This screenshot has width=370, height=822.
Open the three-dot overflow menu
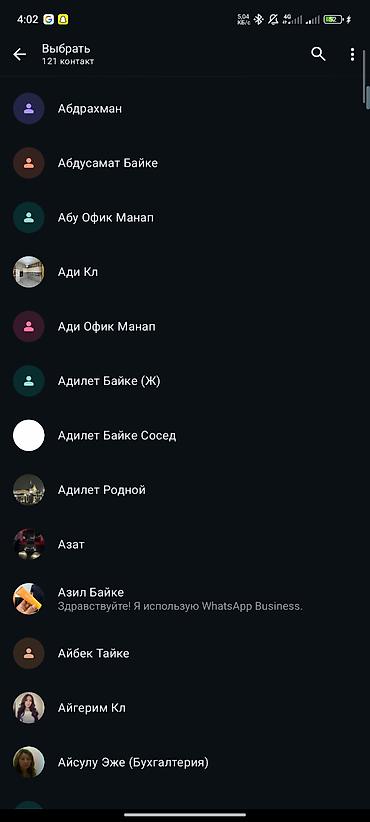[x=352, y=54]
